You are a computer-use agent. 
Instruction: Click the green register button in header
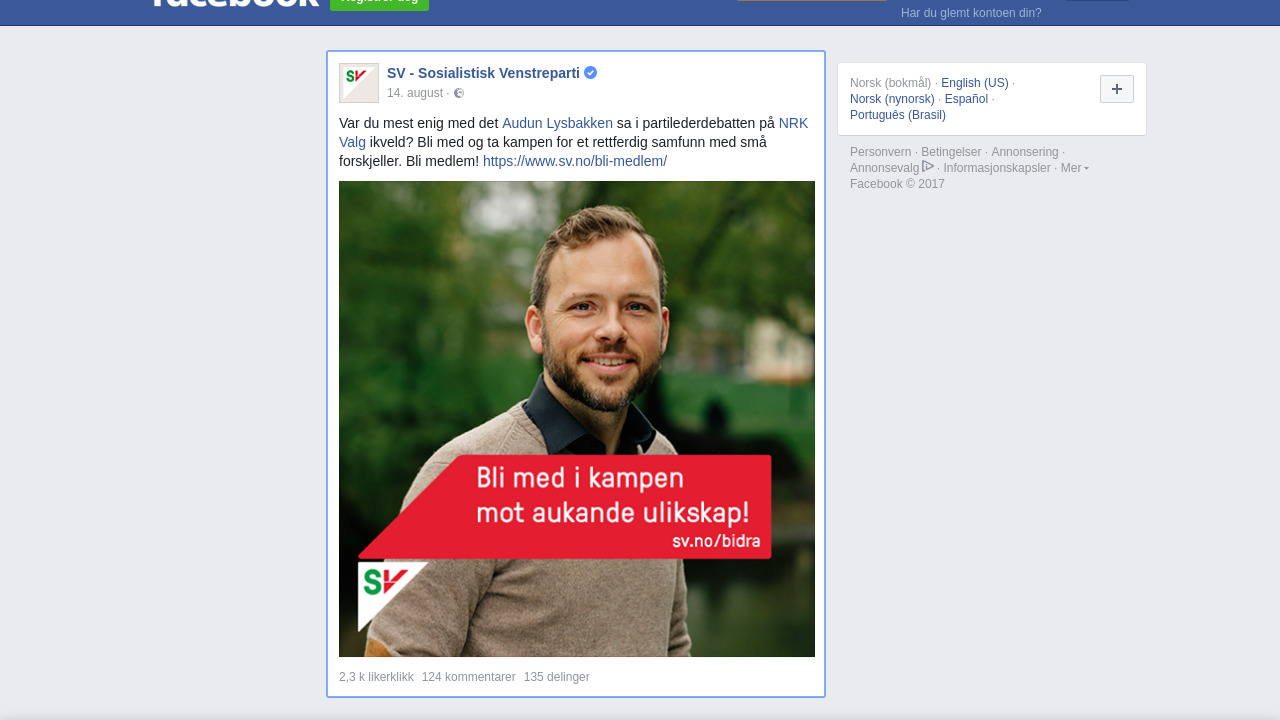(380, 3)
